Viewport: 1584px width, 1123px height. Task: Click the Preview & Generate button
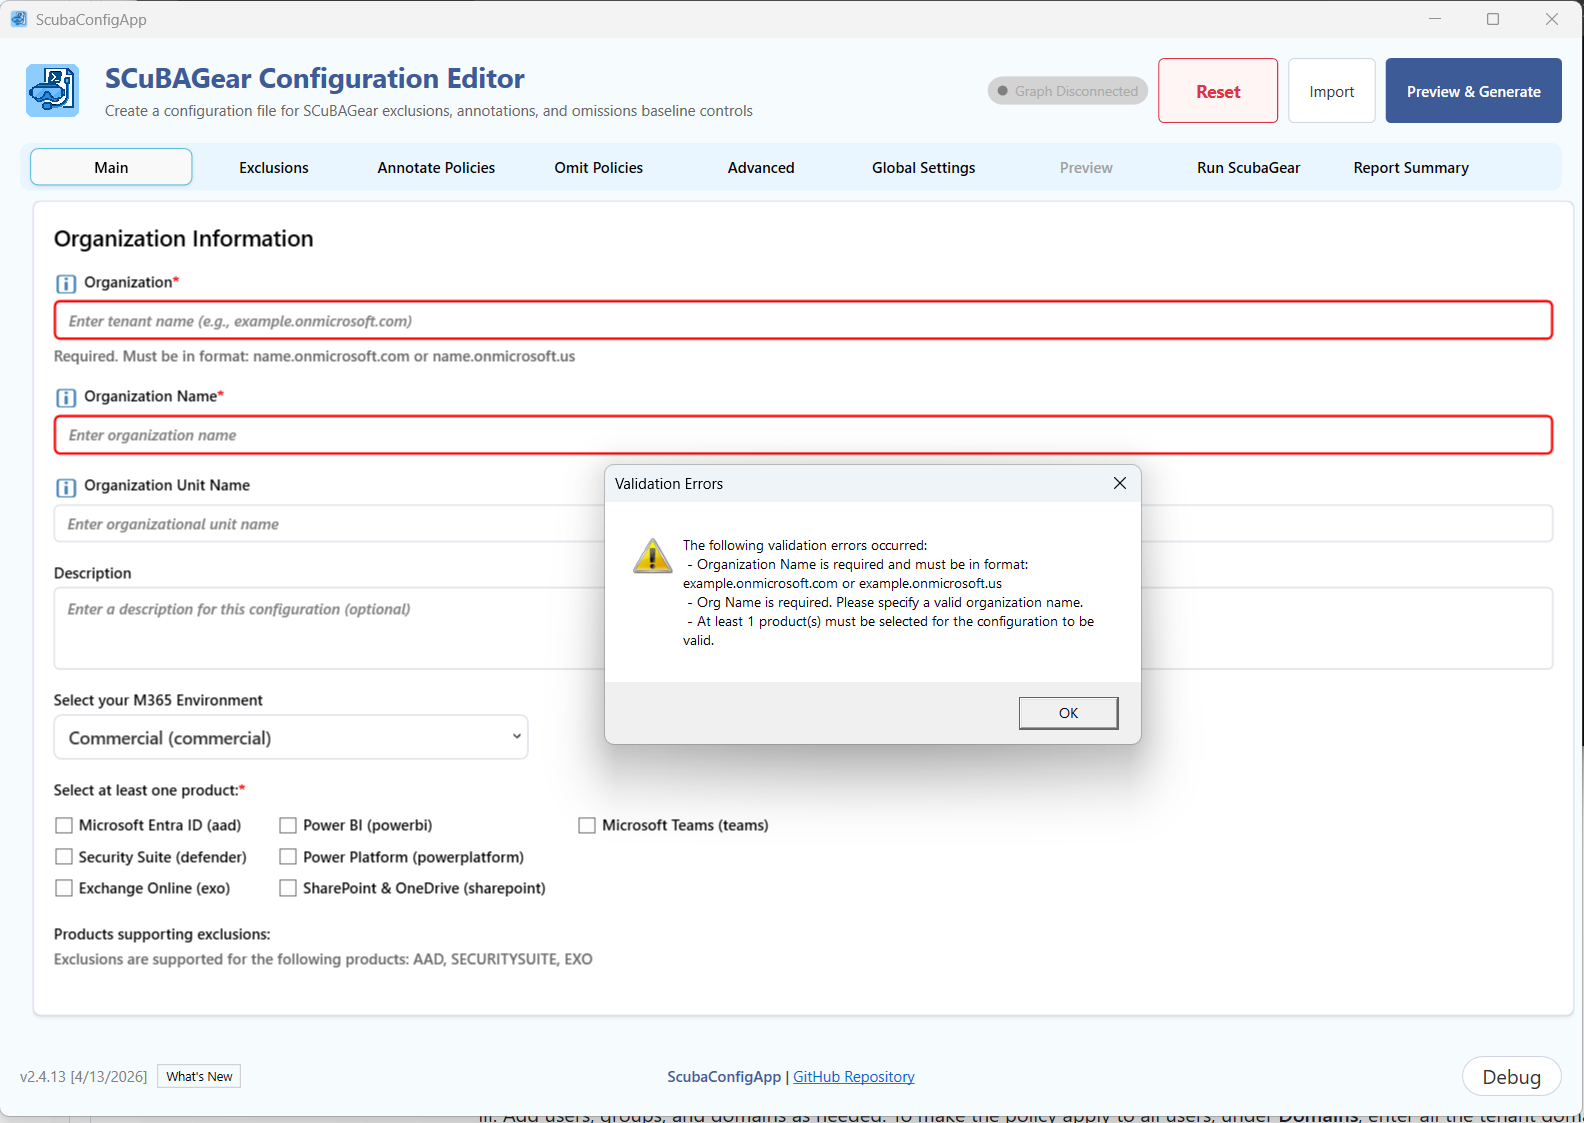(1473, 91)
